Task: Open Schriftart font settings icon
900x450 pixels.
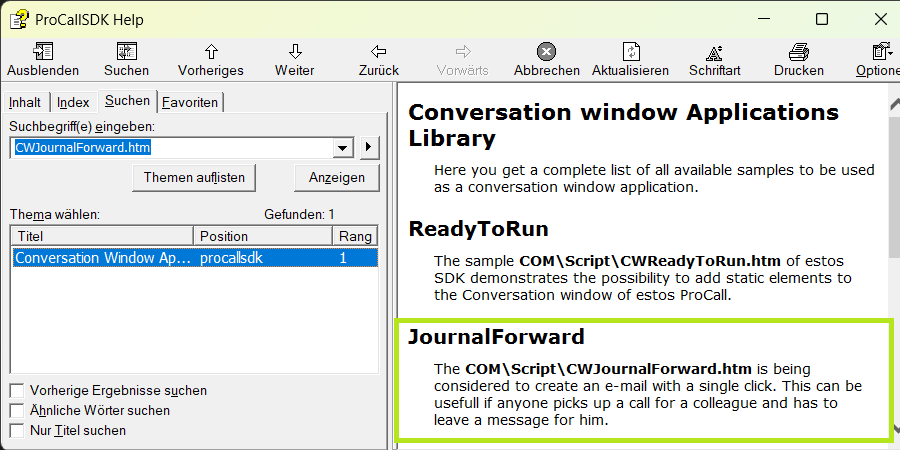Action: (x=714, y=52)
